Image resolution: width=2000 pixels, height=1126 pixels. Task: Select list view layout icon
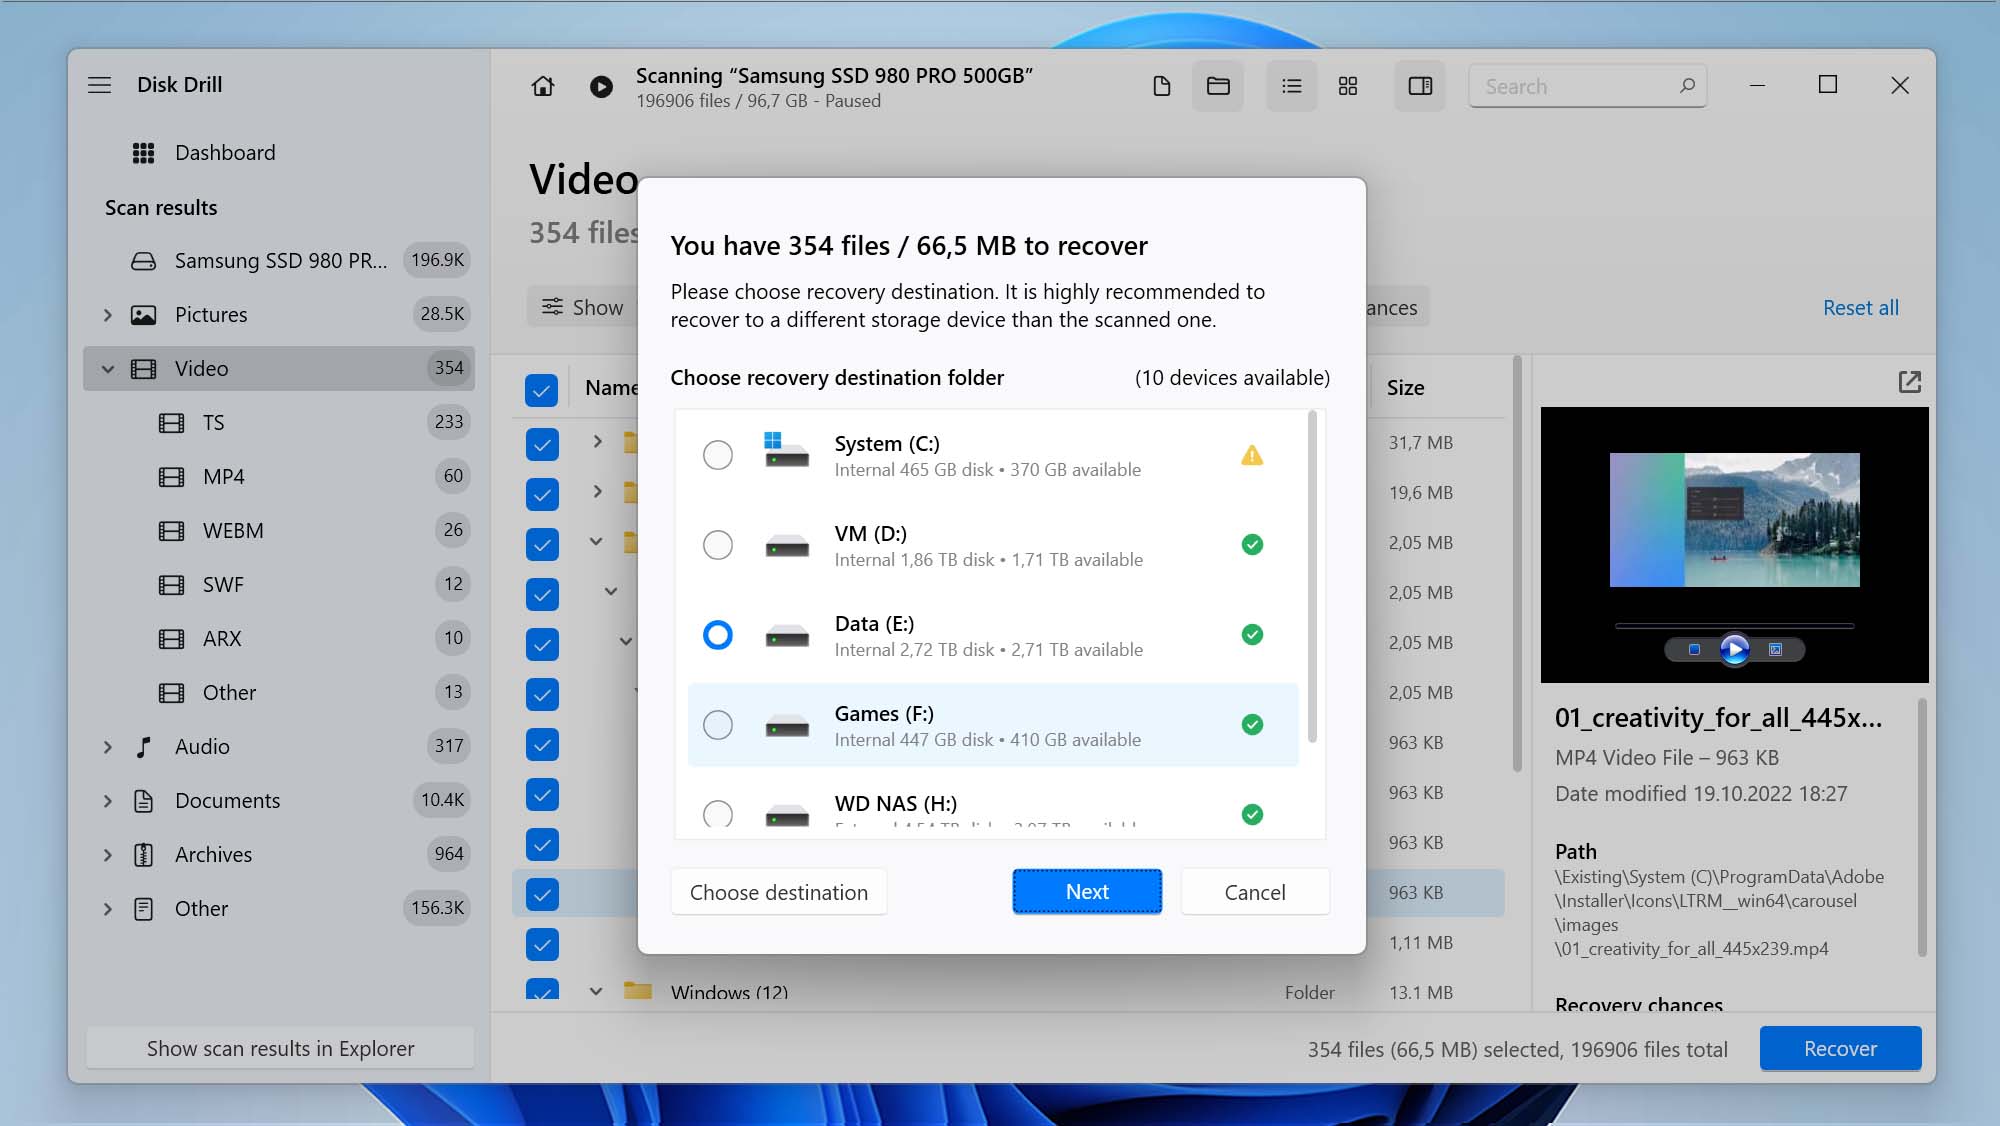tap(1291, 86)
